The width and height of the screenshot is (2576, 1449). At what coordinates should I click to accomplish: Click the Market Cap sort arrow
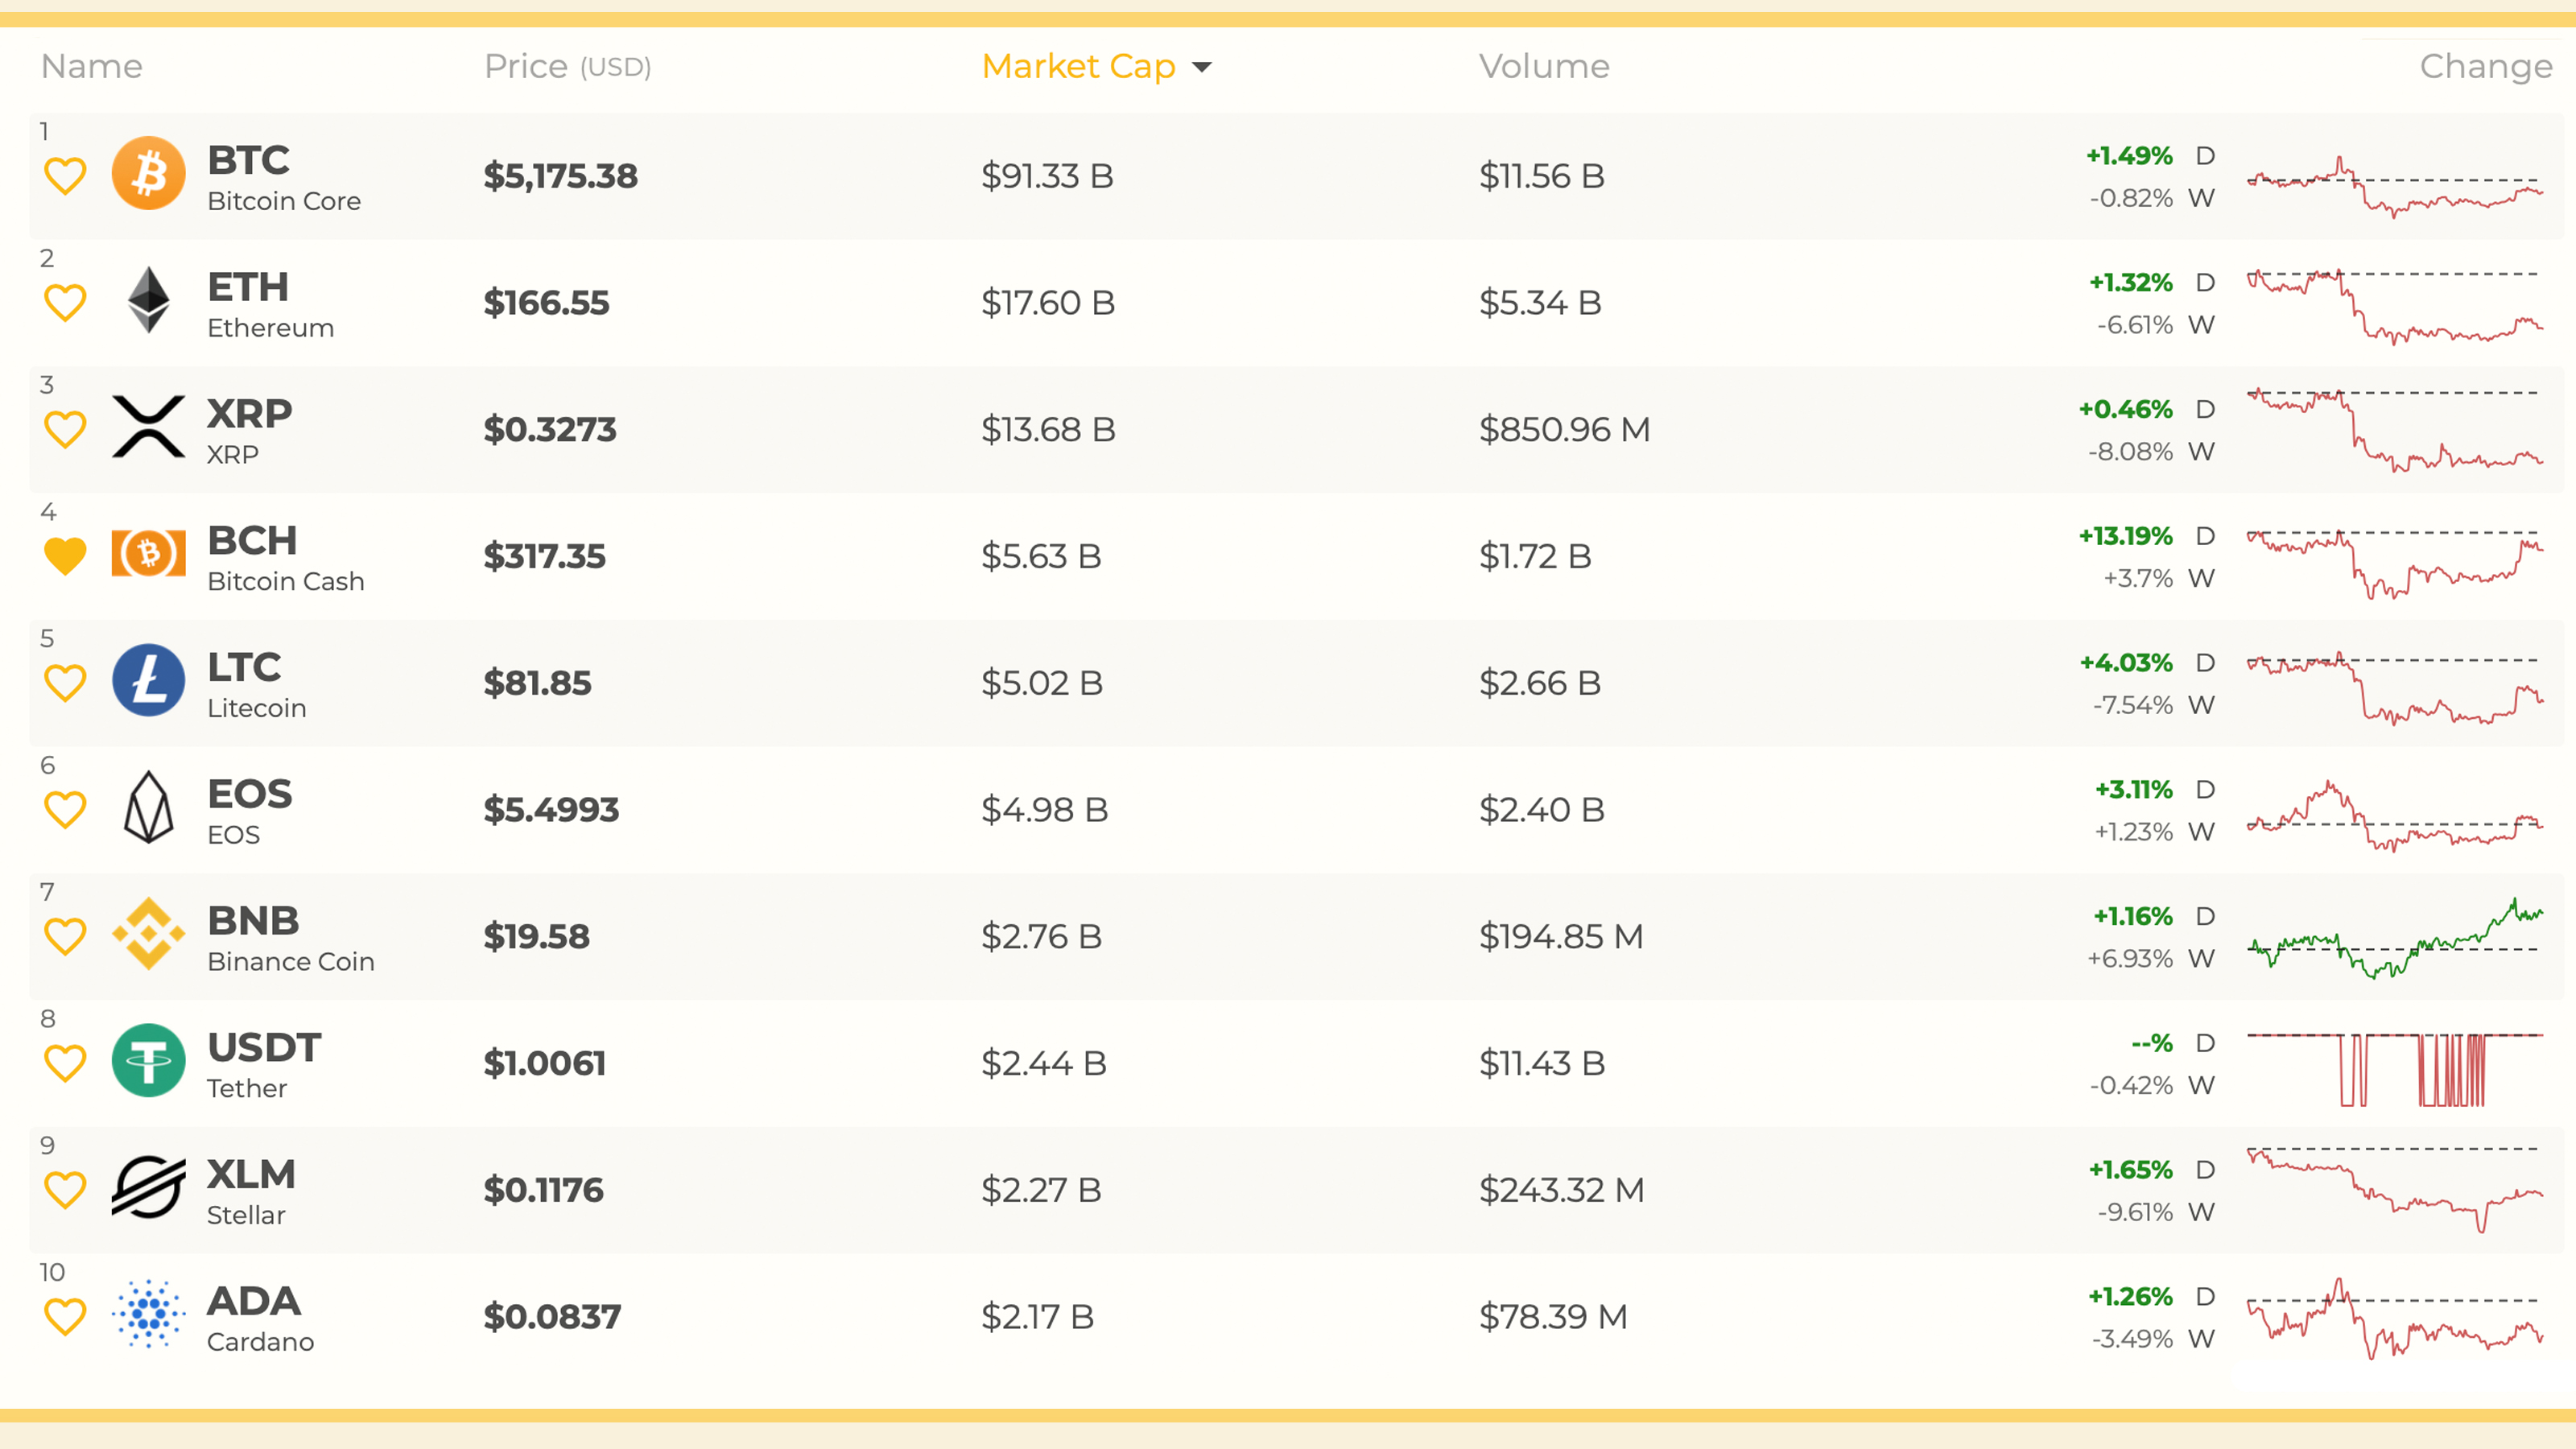[1202, 67]
